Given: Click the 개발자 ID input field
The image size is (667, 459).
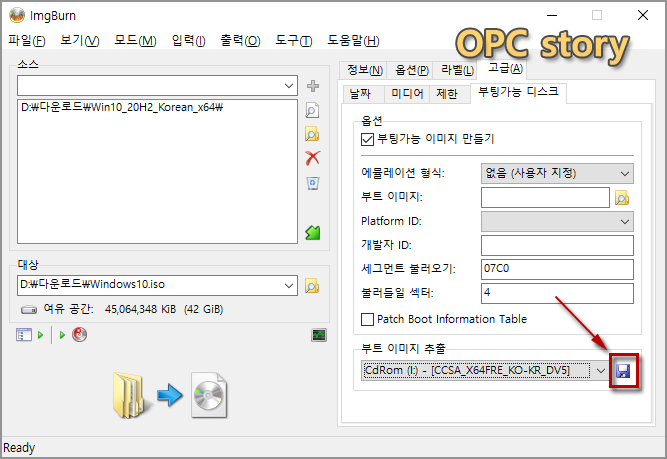Looking at the screenshot, I should tap(557, 245).
